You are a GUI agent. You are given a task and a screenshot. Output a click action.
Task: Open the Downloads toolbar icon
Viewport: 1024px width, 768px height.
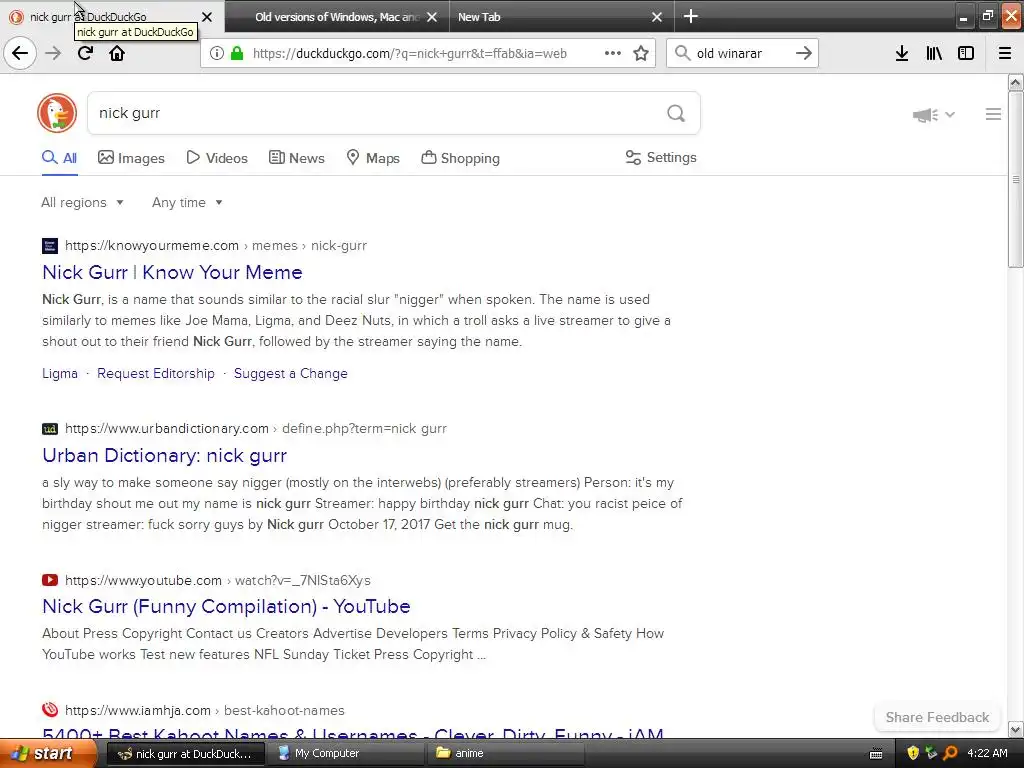coord(902,53)
